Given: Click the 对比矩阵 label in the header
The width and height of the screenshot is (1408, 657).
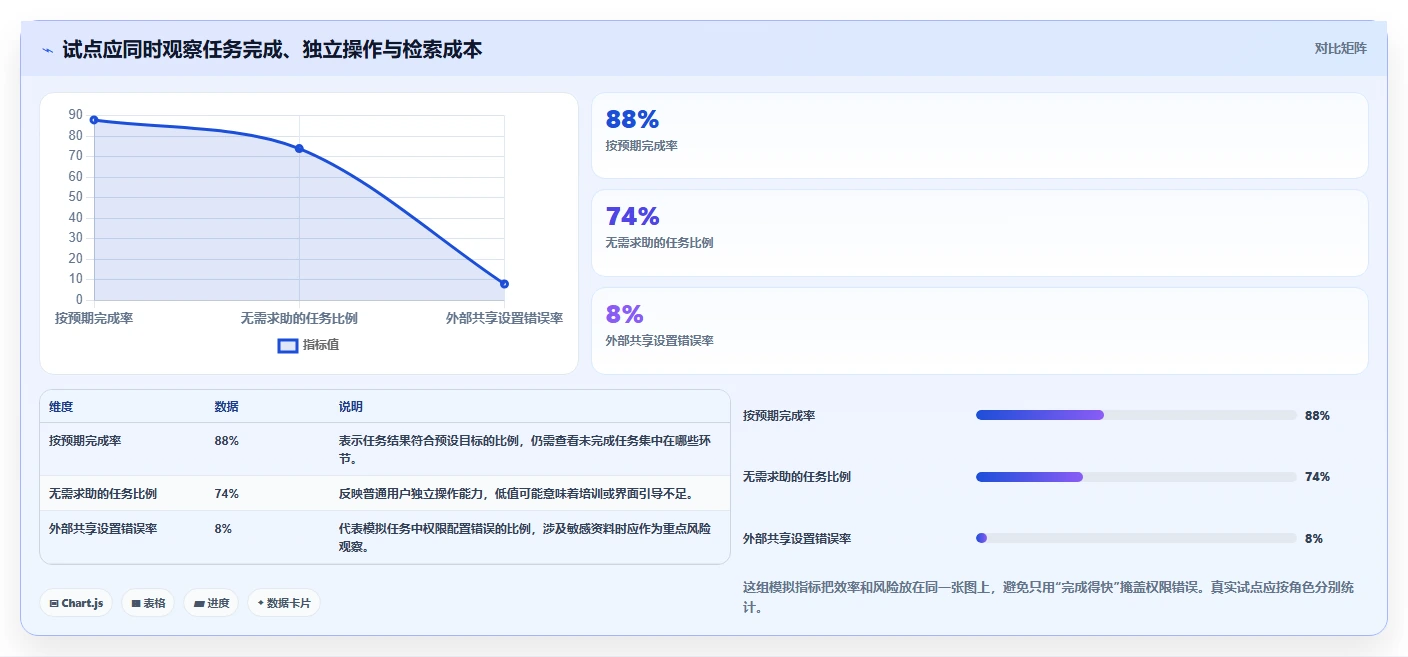Looking at the screenshot, I should pos(1340,48).
